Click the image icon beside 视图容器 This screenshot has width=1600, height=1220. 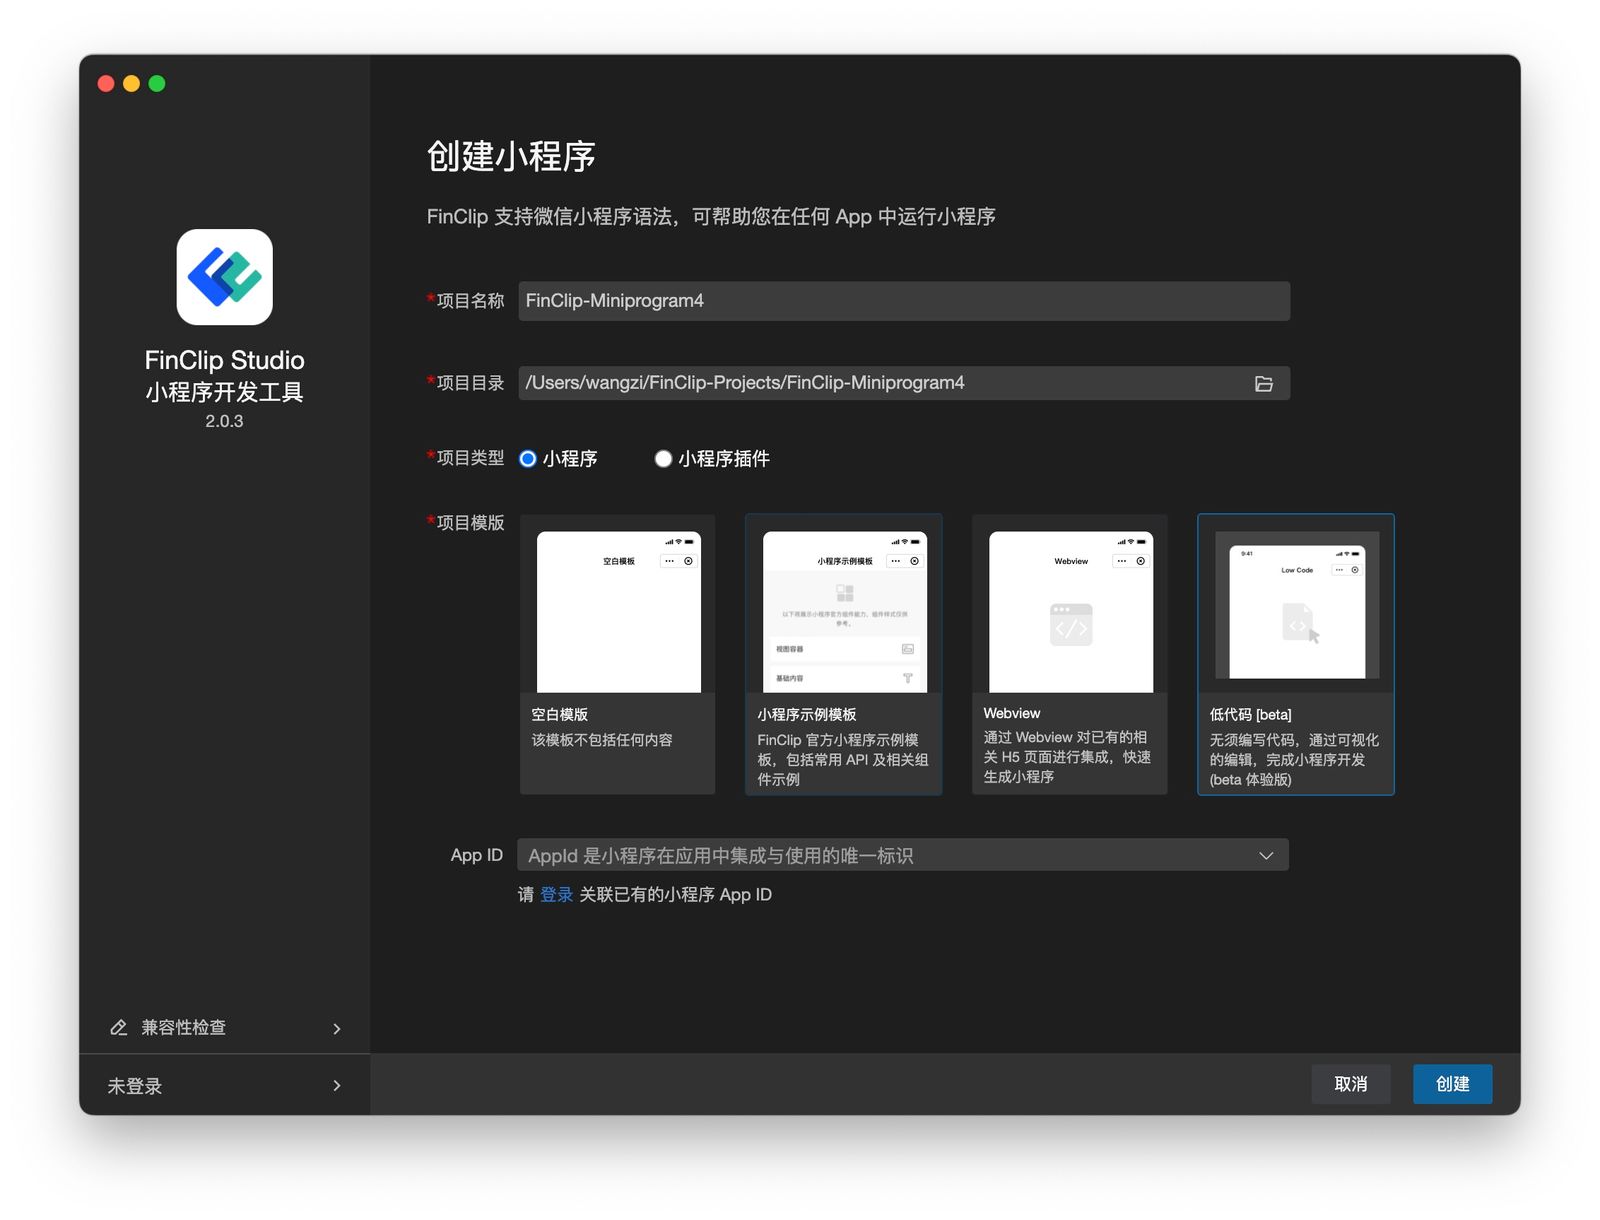click(910, 649)
